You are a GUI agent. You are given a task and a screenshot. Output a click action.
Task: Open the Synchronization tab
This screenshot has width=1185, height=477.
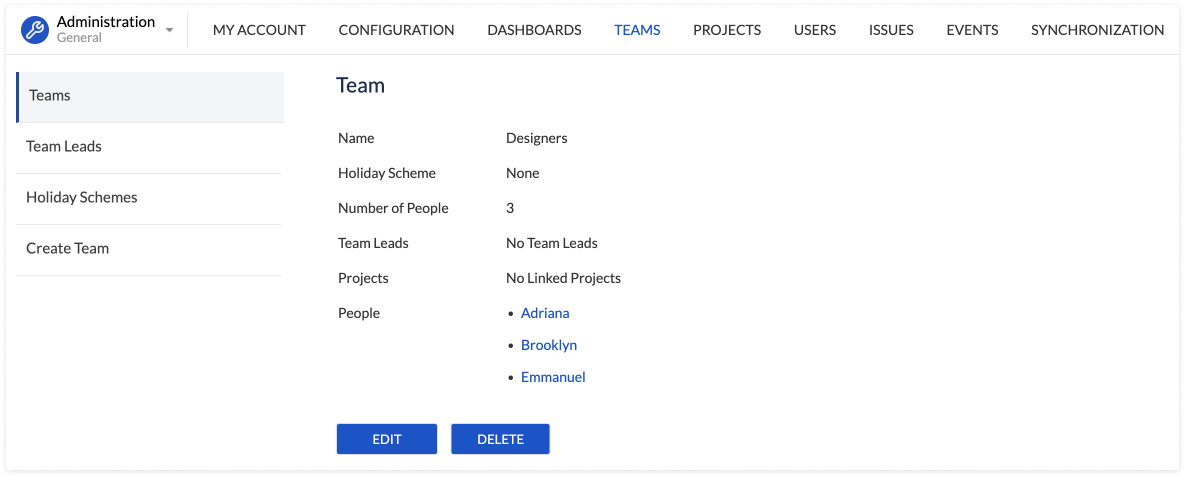pyautogui.click(x=1097, y=30)
